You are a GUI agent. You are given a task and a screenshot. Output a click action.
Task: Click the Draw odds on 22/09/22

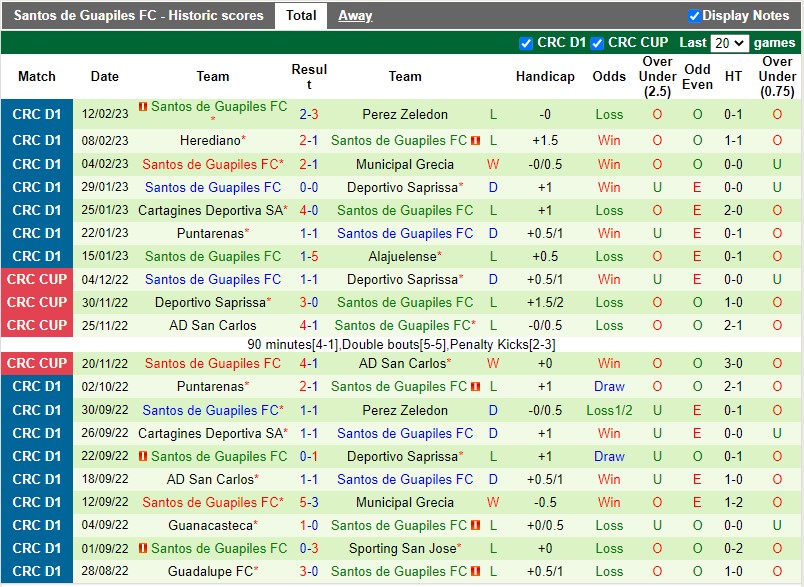(609, 456)
